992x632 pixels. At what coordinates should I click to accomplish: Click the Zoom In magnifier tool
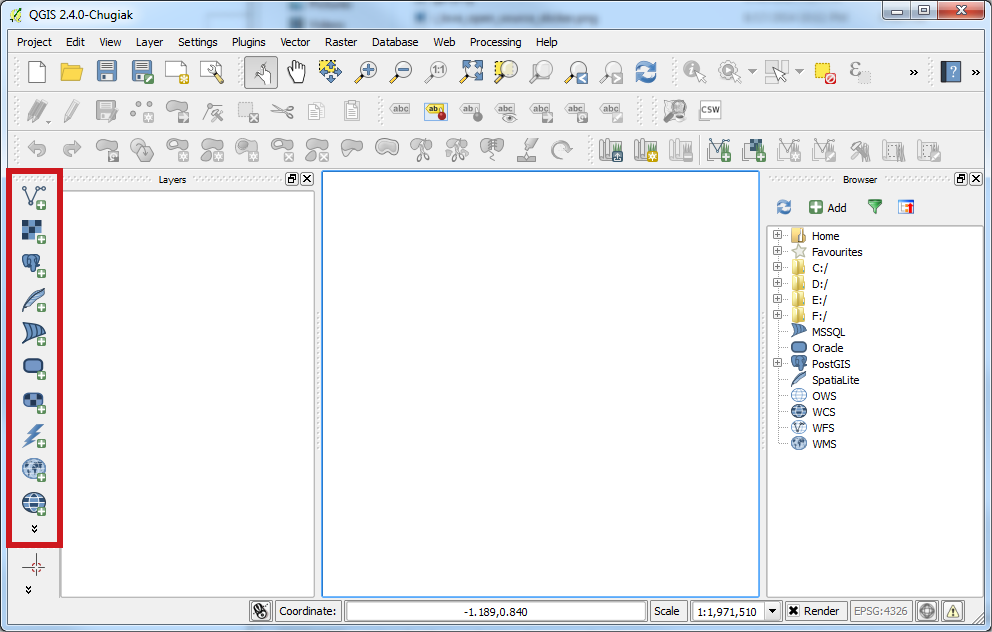pyautogui.click(x=365, y=72)
